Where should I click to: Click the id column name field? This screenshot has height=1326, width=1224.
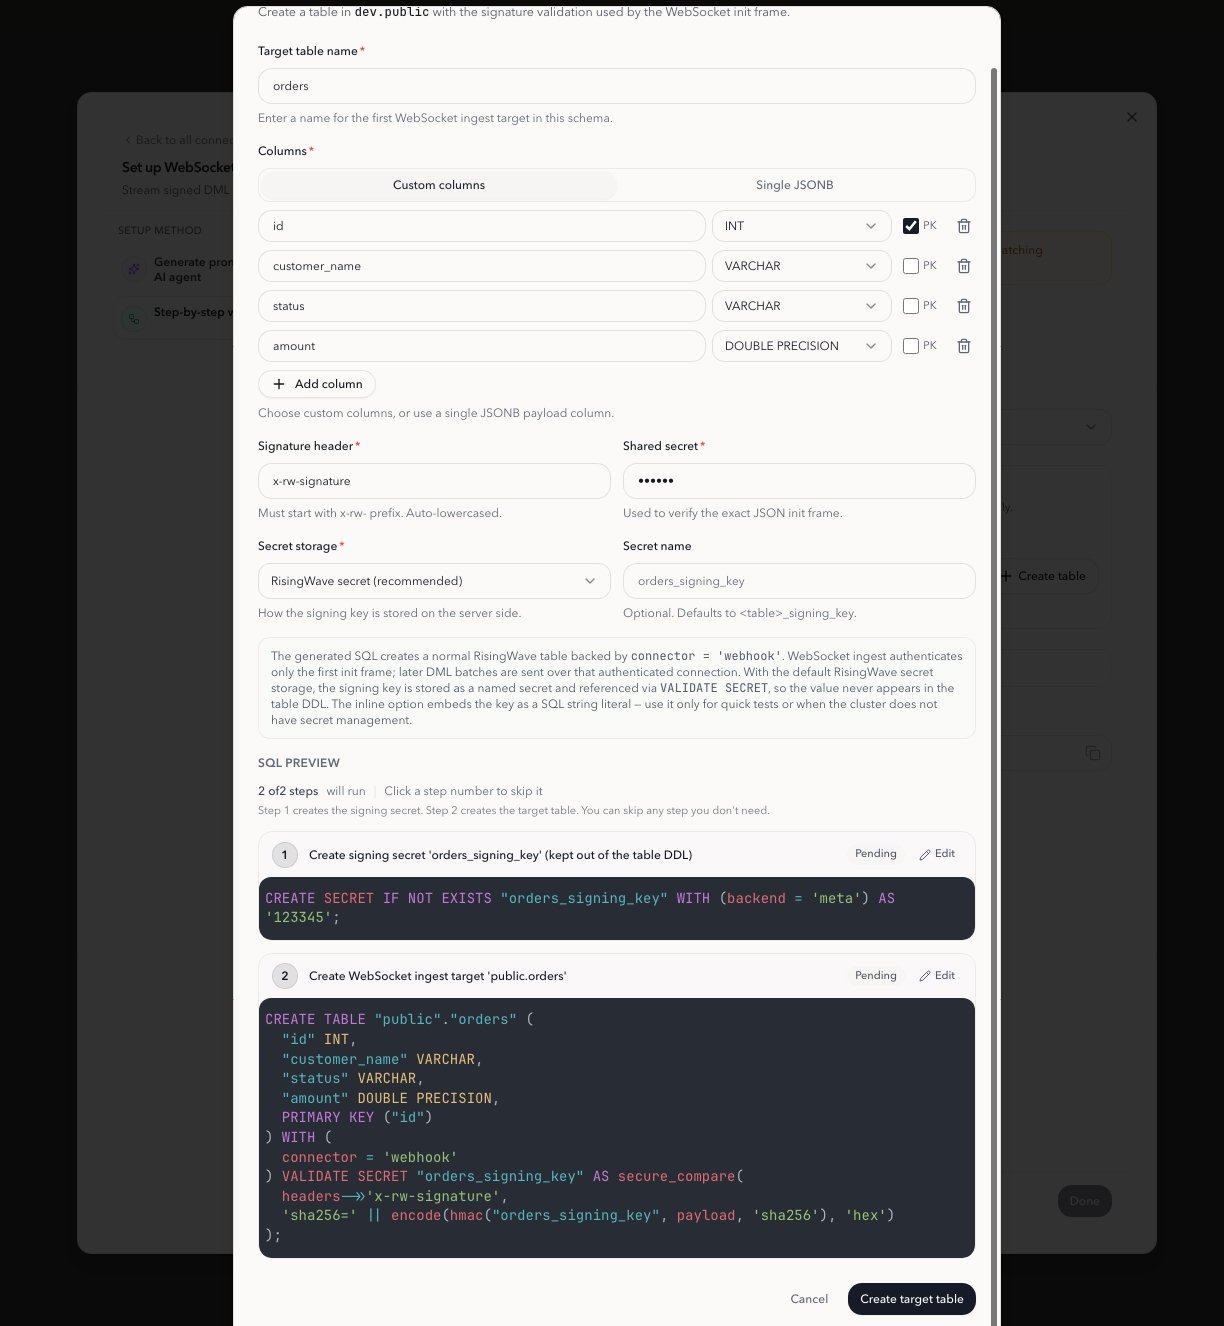(x=481, y=226)
